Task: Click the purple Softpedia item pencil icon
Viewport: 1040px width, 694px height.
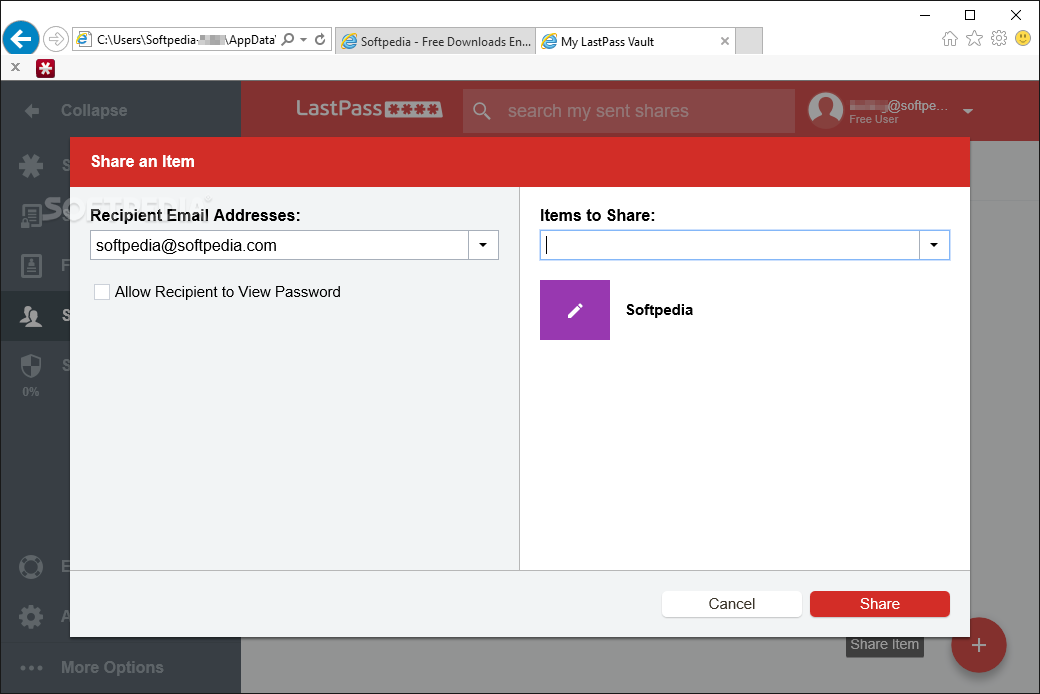Action: pos(575,310)
